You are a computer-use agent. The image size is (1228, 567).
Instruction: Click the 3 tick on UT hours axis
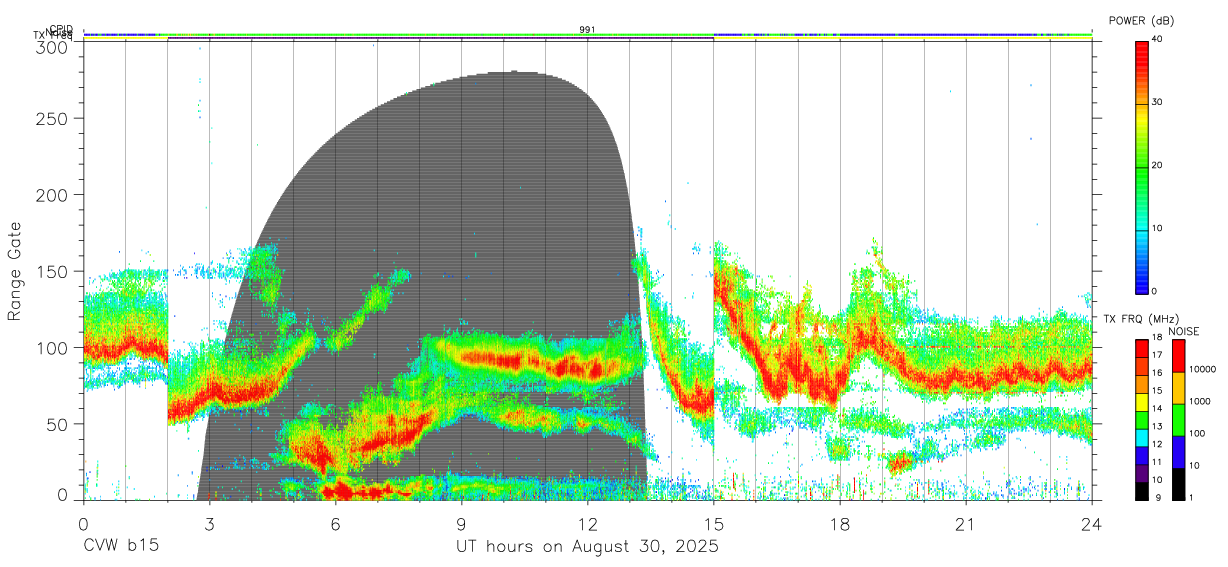[210, 524]
